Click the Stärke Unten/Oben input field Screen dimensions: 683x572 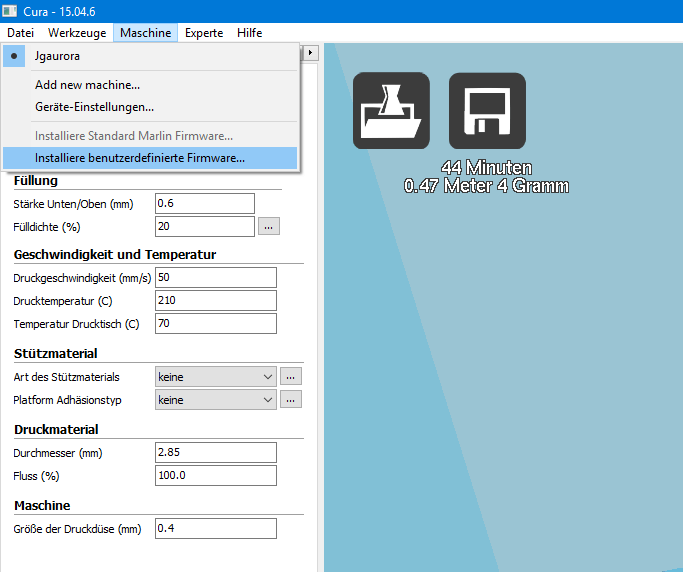click(x=205, y=203)
